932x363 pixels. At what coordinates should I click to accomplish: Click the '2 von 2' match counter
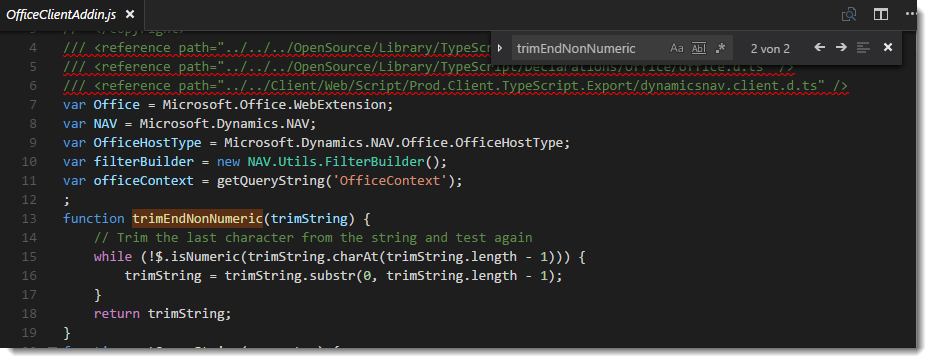point(770,49)
